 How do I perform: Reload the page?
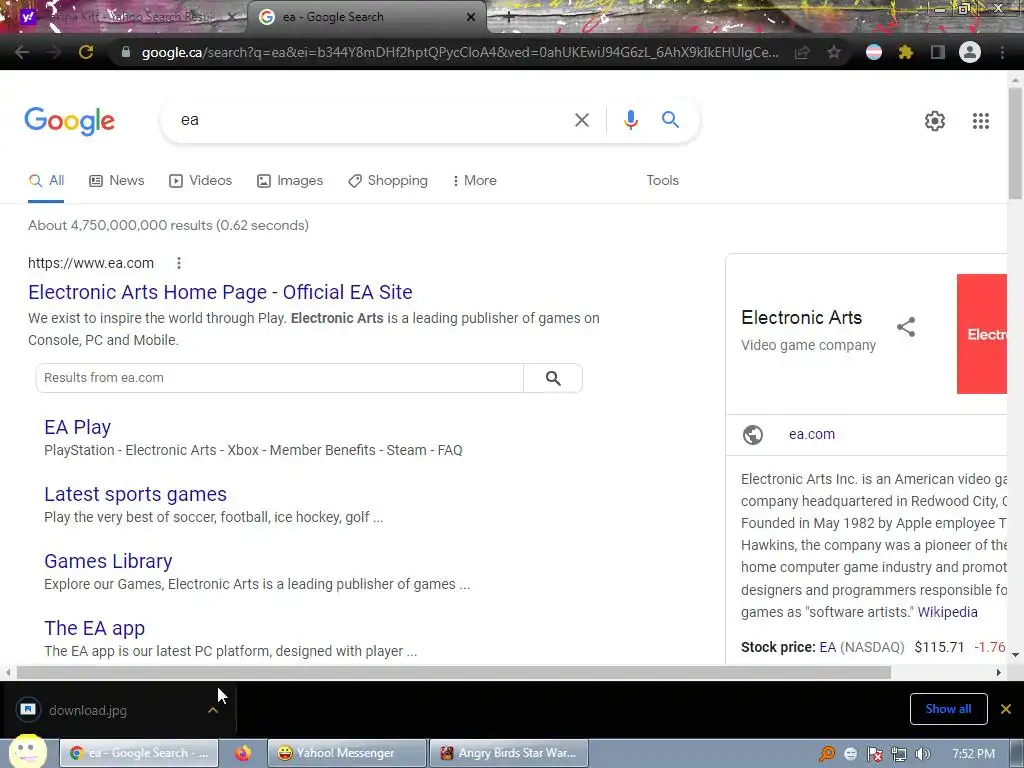(x=86, y=52)
